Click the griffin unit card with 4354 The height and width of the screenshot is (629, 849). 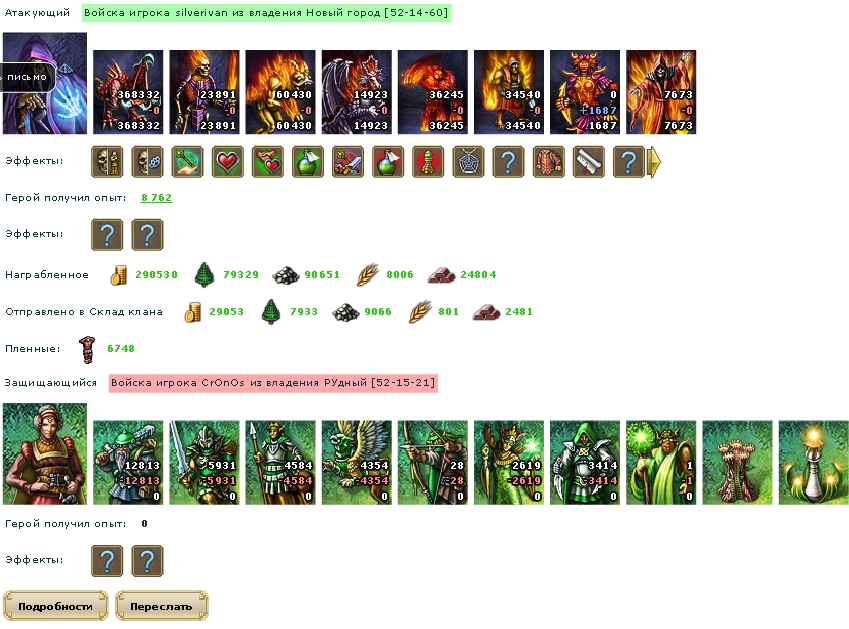click(357, 463)
